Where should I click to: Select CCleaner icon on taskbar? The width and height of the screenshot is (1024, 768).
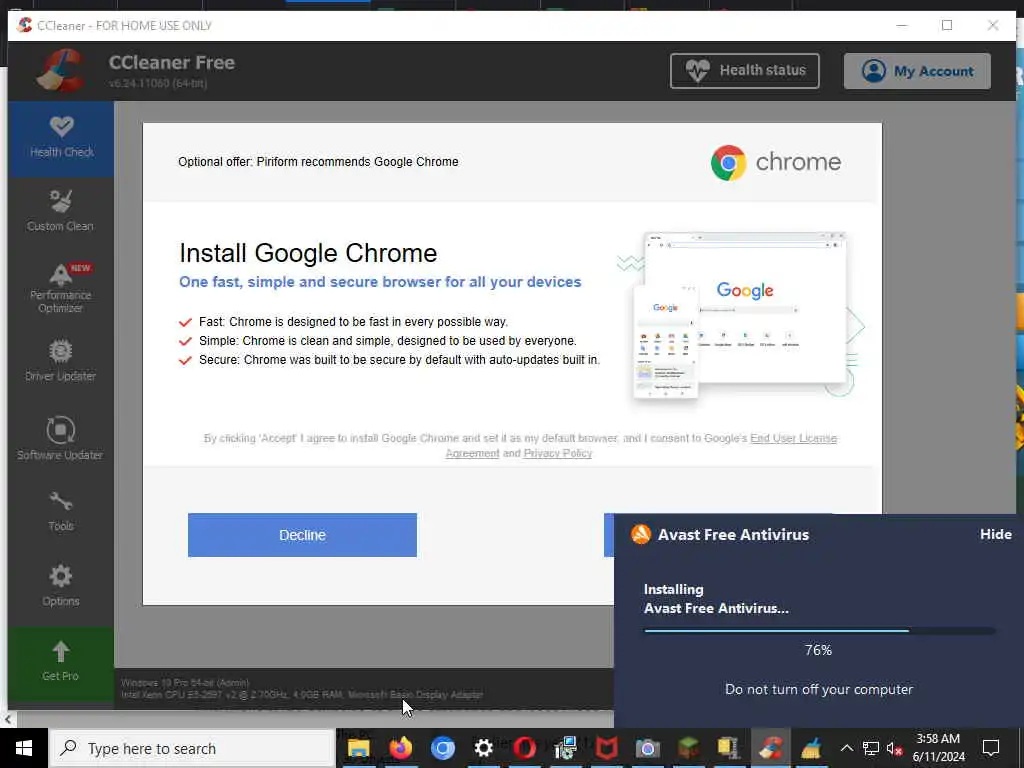tap(771, 748)
